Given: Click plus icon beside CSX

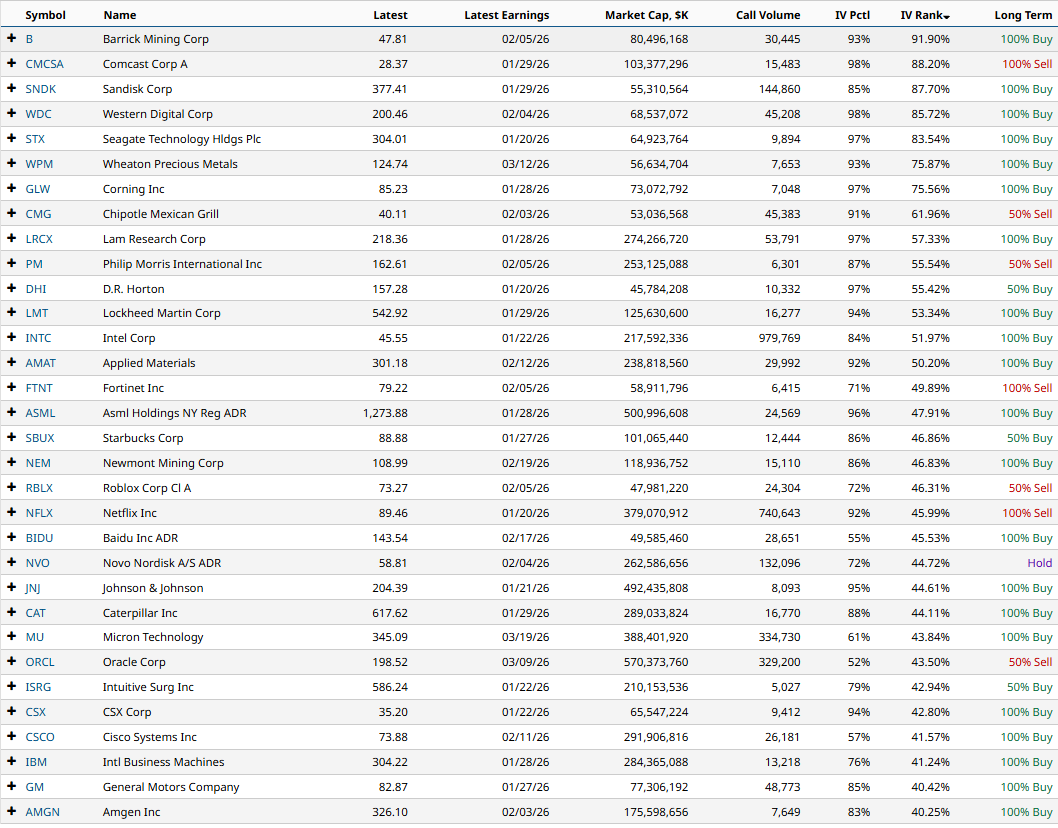Looking at the screenshot, I should pyautogui.click(x=11, y=711).
